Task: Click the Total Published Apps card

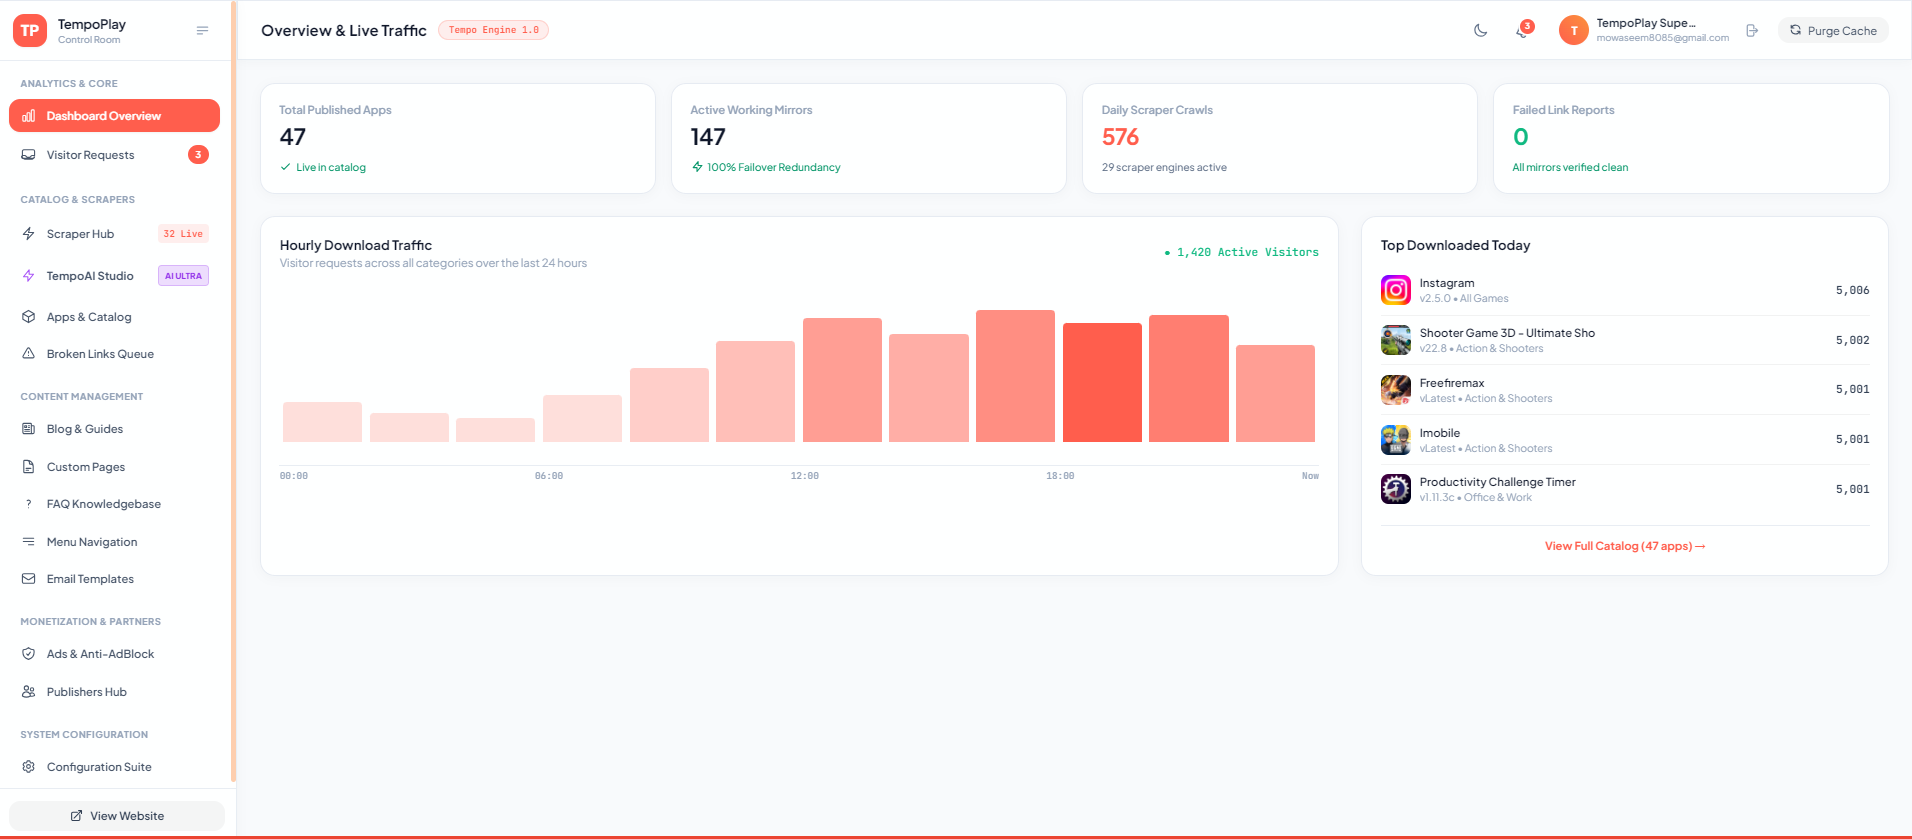Action: (458, 138)
